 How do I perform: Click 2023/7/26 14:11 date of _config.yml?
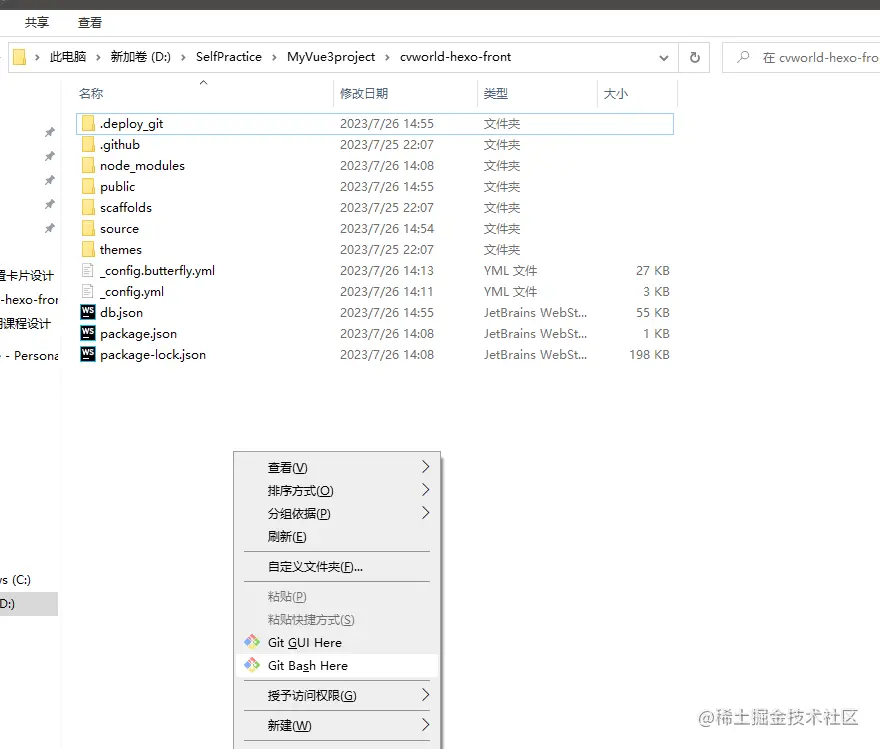tap(387, 291)
